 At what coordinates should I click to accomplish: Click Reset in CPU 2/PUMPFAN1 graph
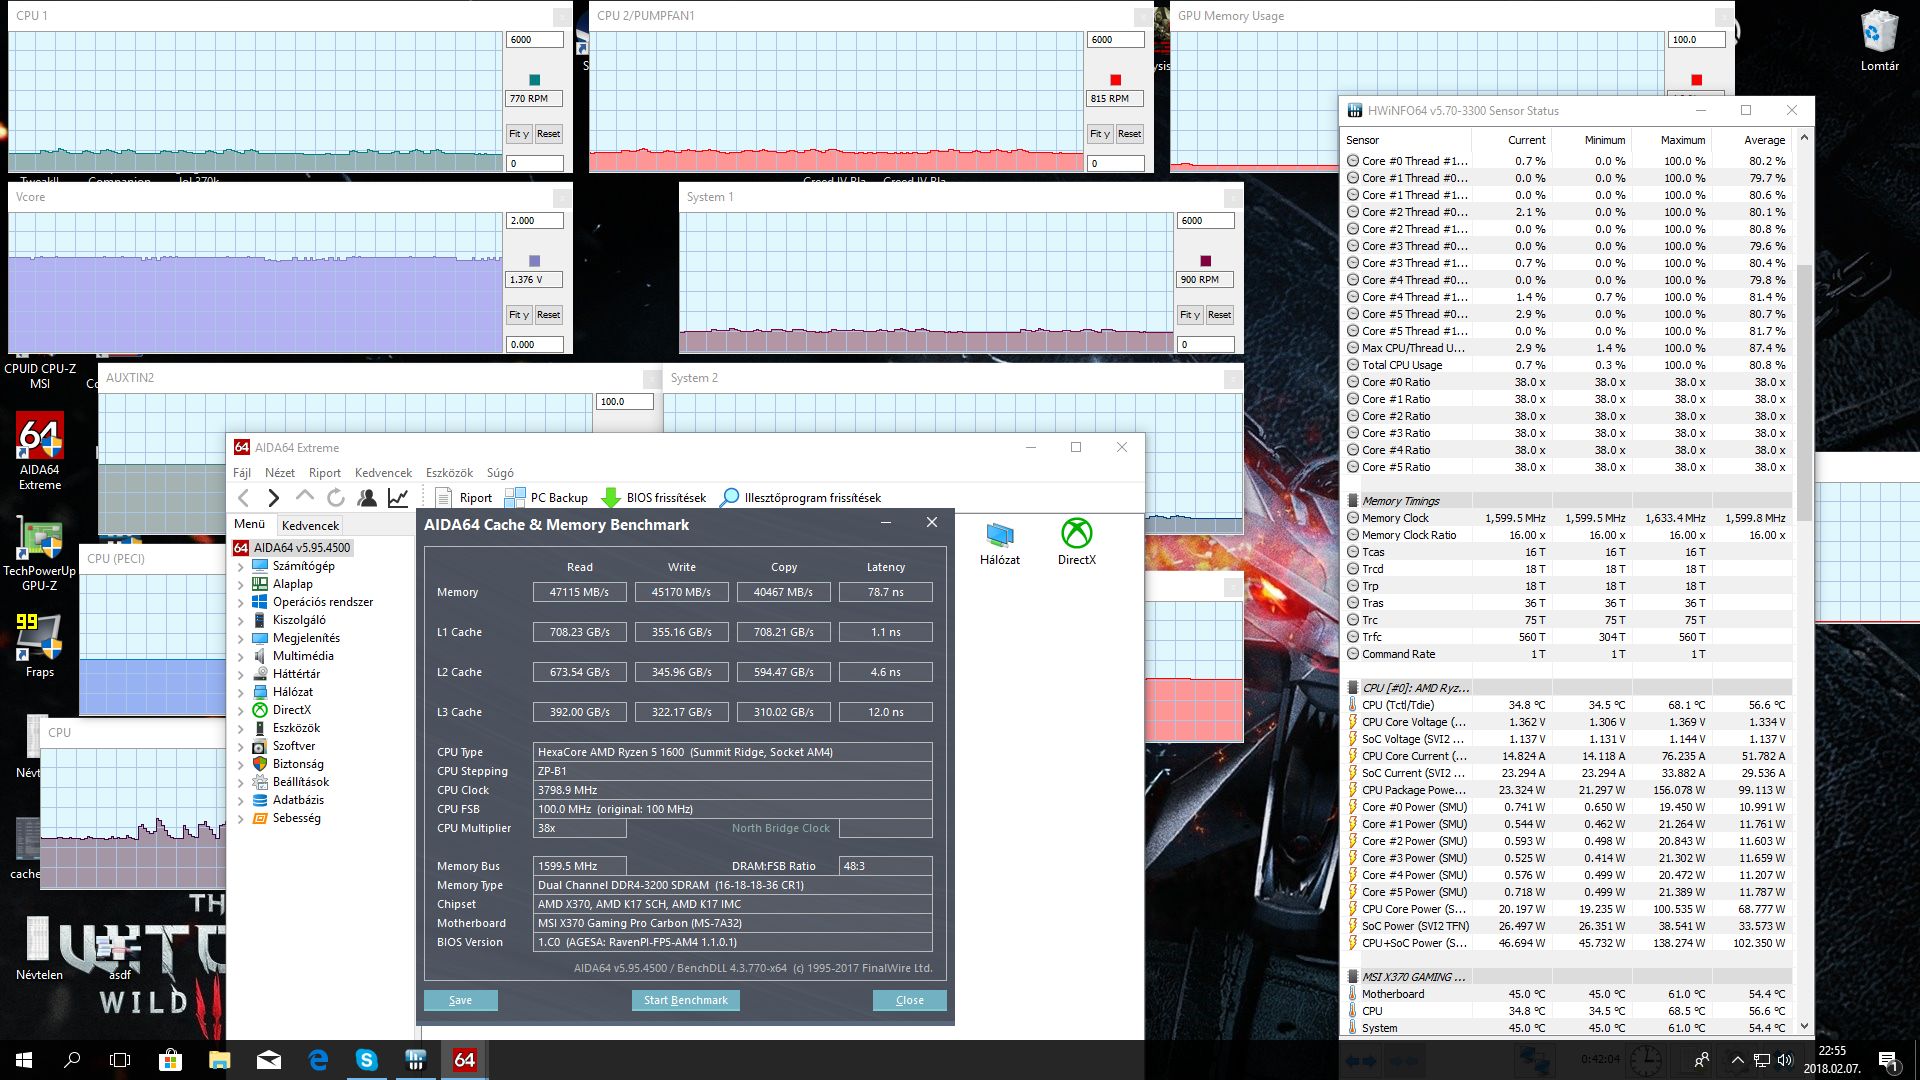[1129, 134]
